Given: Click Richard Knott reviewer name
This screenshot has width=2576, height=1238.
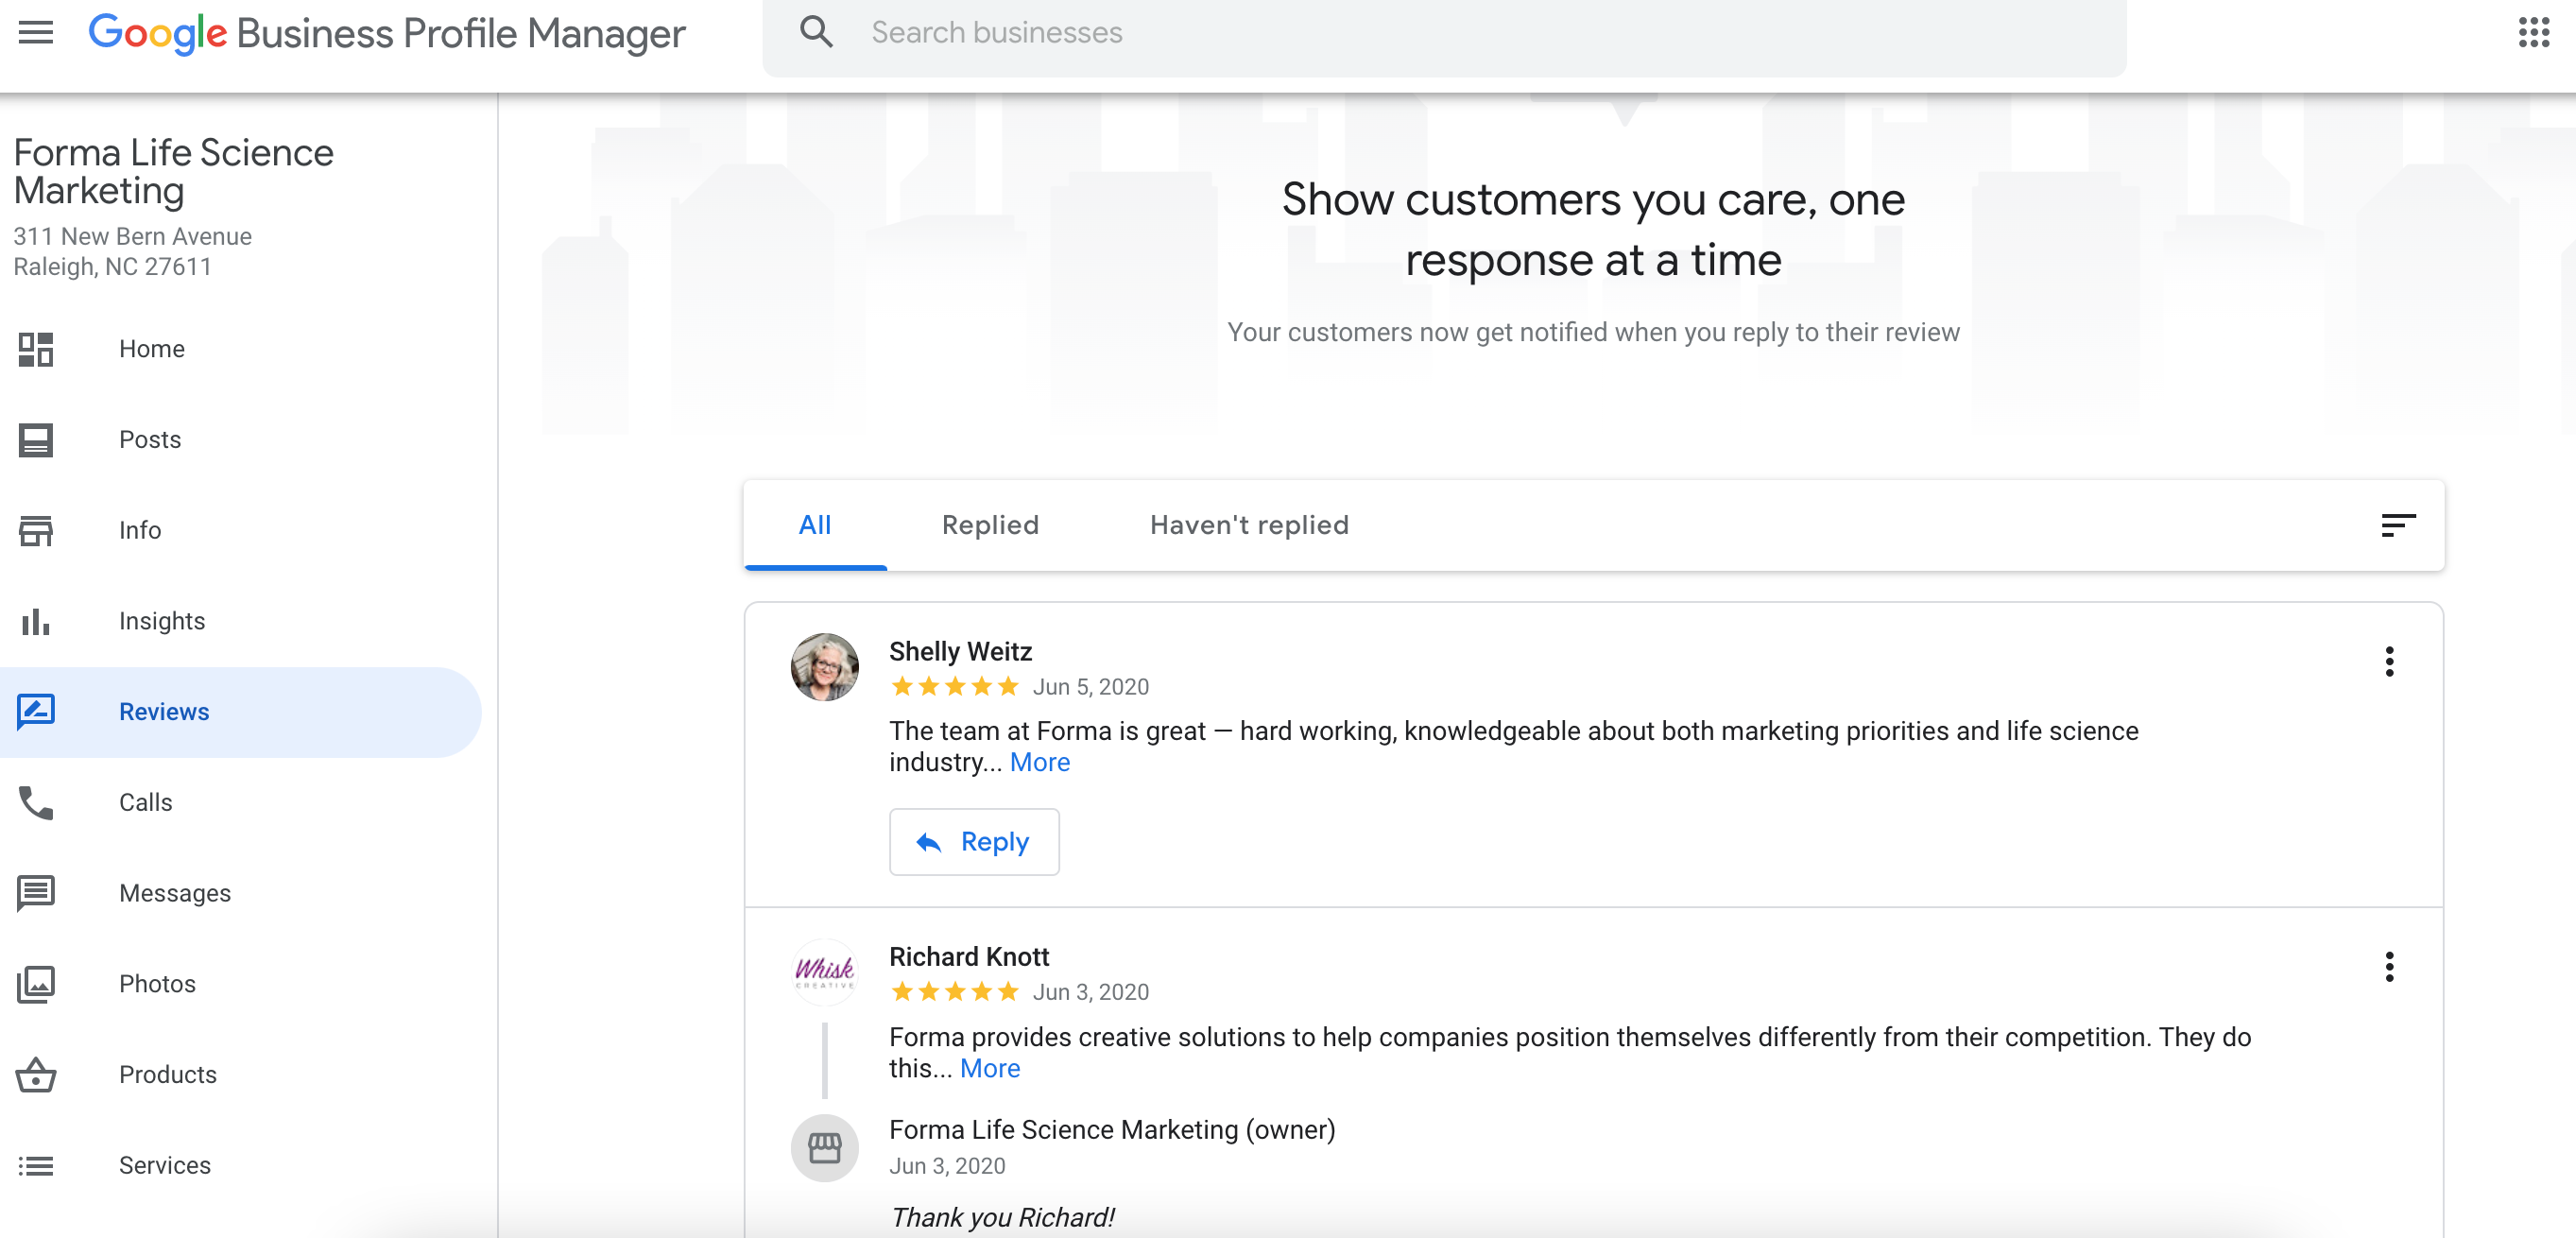Looking at the screenshot, I should pyautogui.click(x=969, y=957).
